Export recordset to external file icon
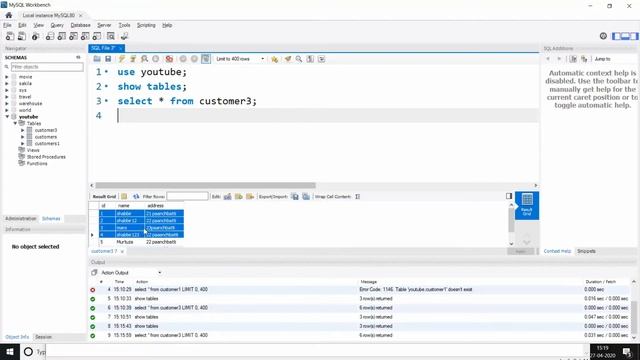 pyautogui.click(x=295, y=197)
